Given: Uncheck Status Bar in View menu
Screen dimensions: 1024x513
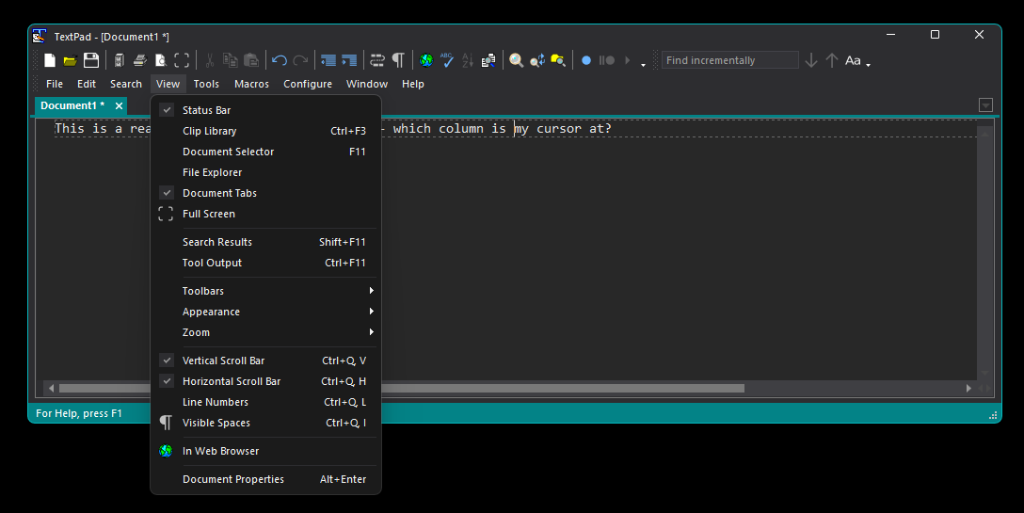Looking at the screenshot, I should [266, 110].
